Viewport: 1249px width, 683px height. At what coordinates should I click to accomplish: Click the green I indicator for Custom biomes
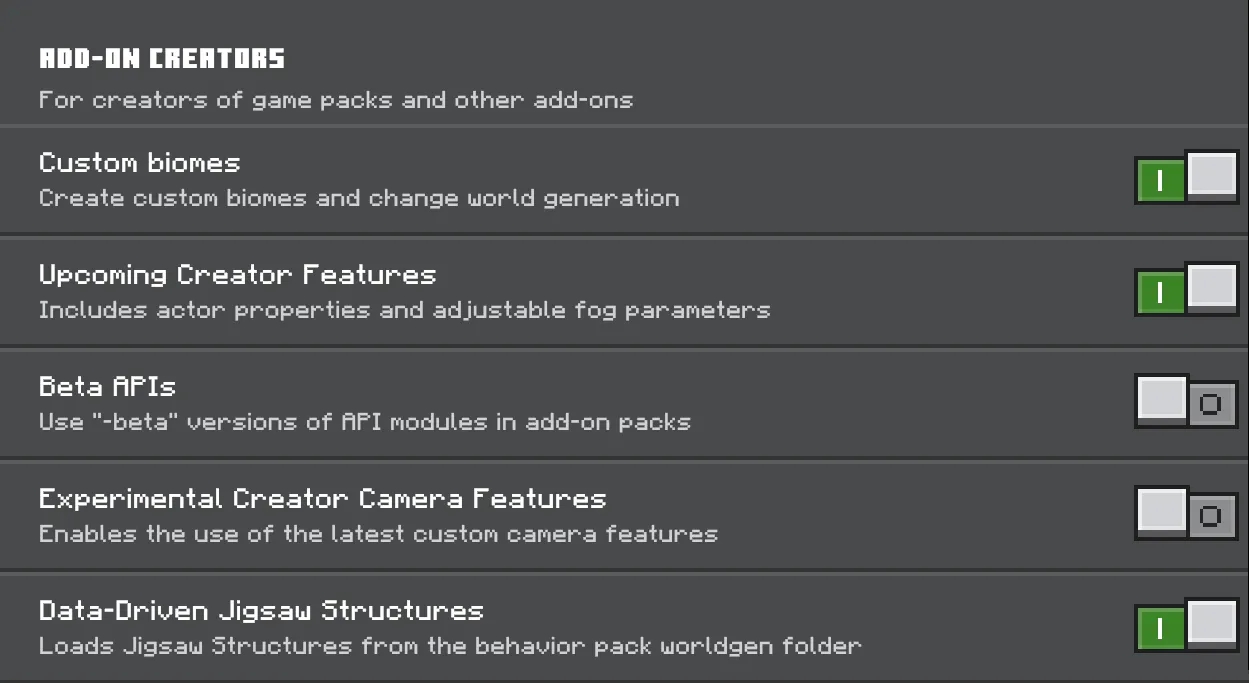[x=1160, y=182]
